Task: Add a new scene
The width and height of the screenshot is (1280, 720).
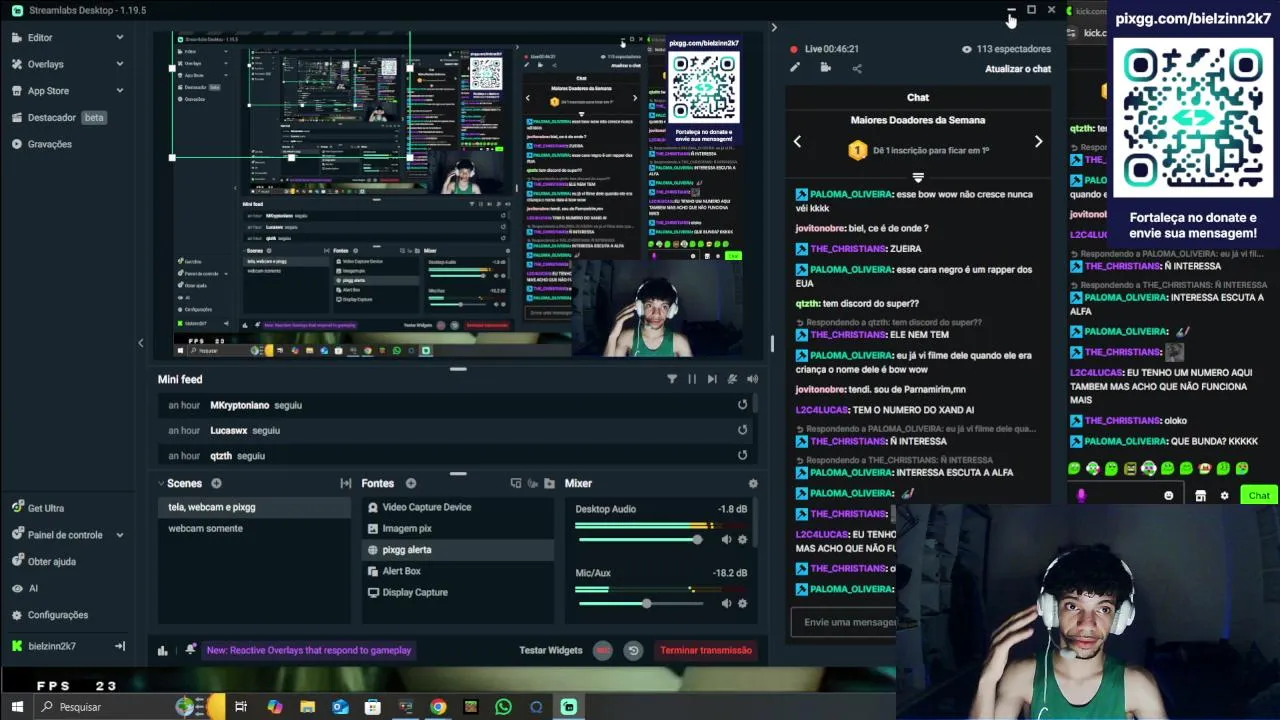Action: coord(216,483)
